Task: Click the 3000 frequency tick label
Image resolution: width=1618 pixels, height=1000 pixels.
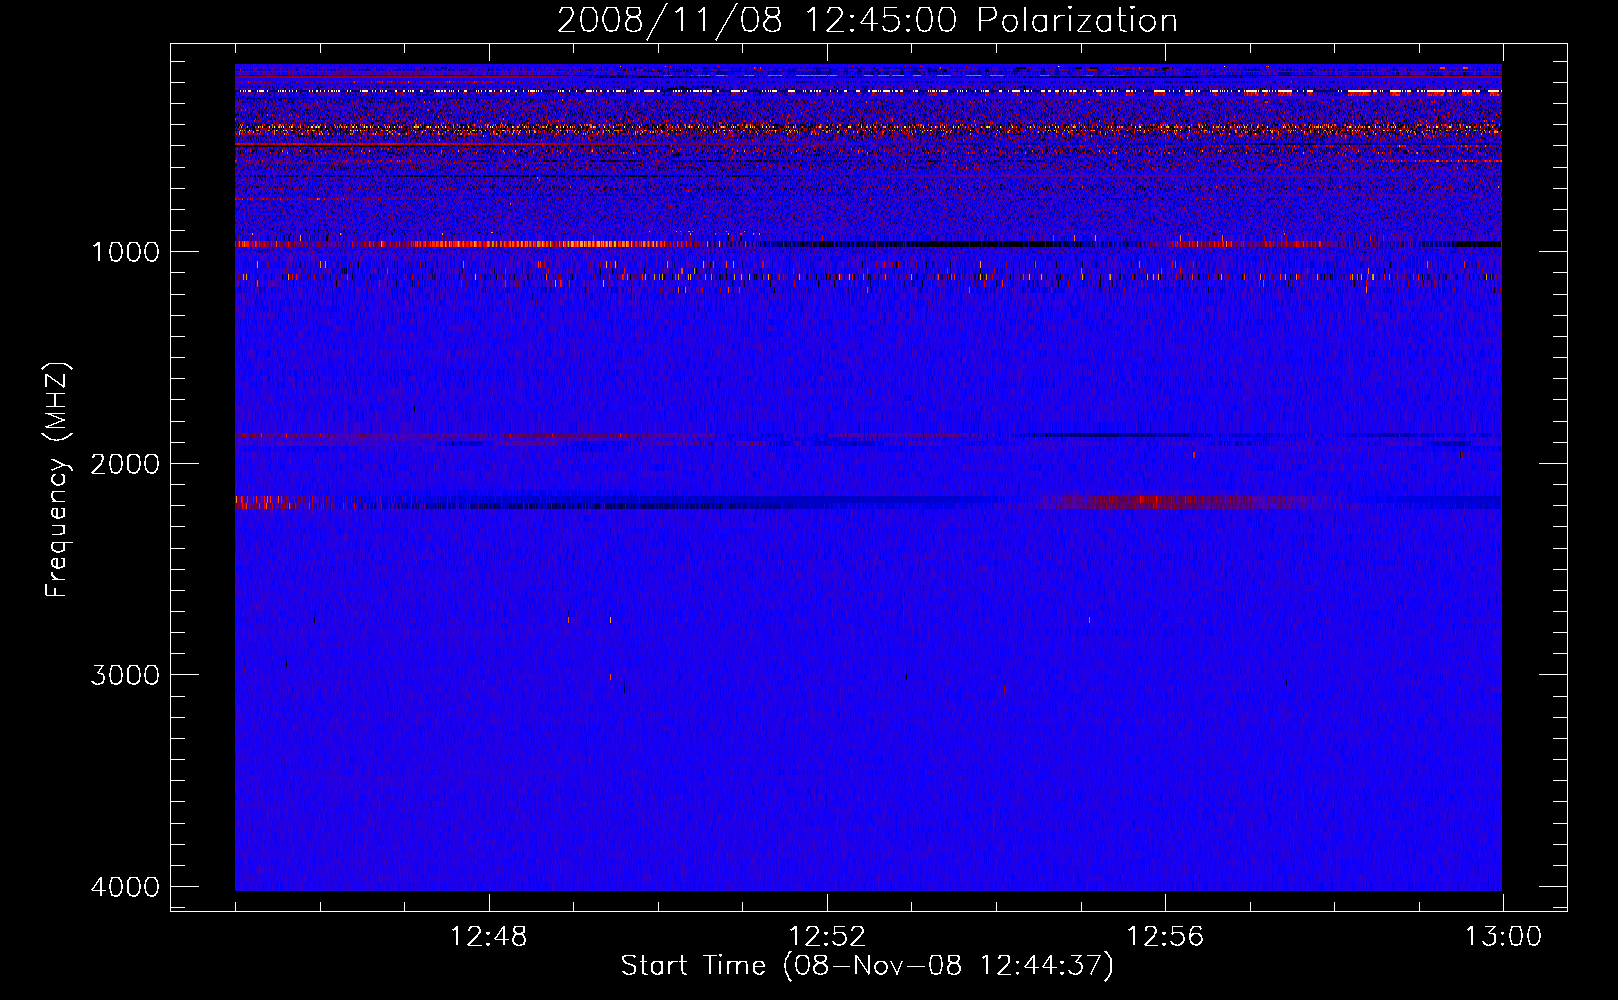Action: [125, 675]
